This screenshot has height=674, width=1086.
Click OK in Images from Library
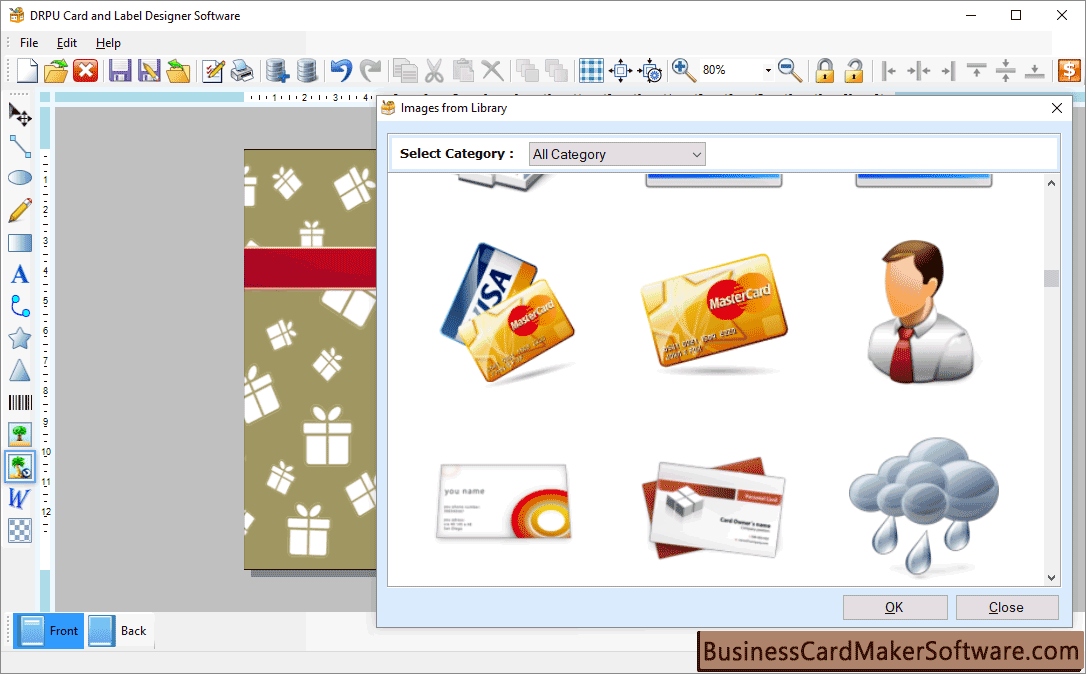point(895,608)
